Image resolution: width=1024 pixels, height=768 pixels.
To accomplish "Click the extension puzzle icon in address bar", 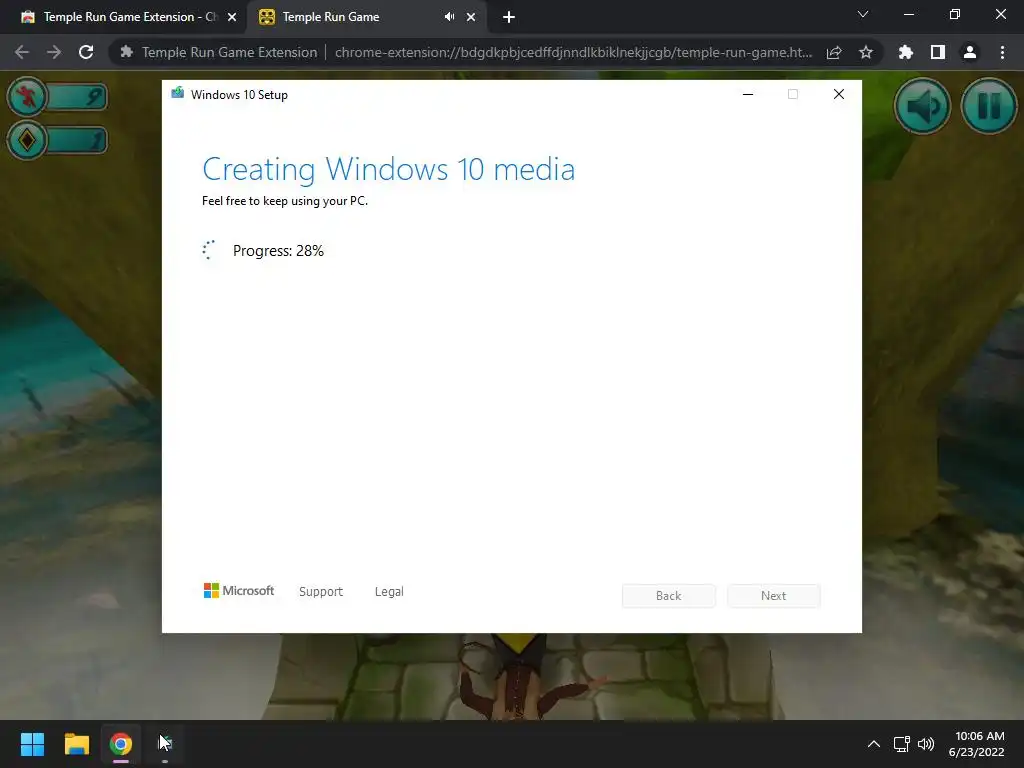I will click(127, 52).
